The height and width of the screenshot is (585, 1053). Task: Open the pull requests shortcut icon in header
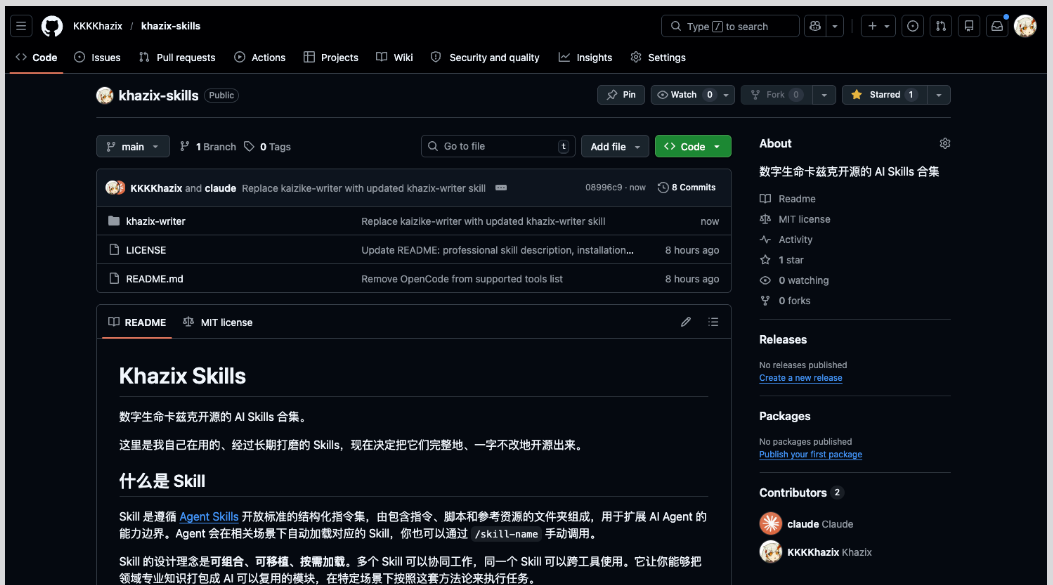point(940,26)
